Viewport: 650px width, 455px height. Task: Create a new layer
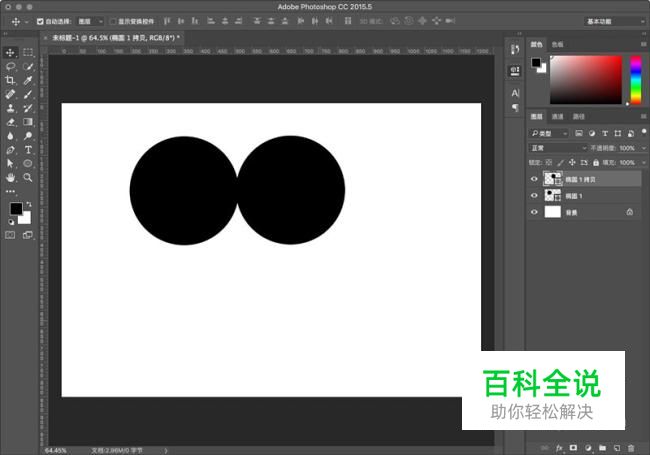click(x=617, y=448)
